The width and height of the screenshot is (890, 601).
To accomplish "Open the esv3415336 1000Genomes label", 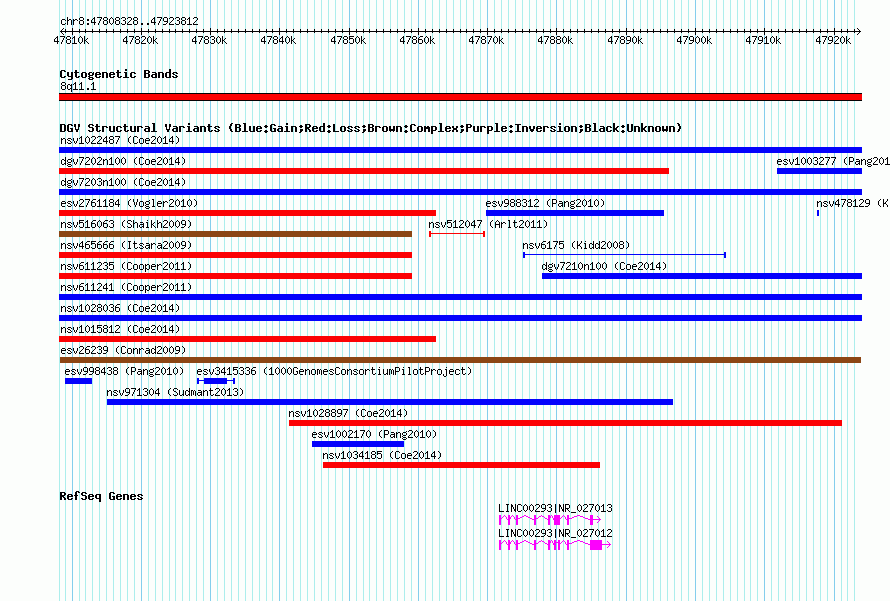I will pyautogui.click(x=334, y=371).
